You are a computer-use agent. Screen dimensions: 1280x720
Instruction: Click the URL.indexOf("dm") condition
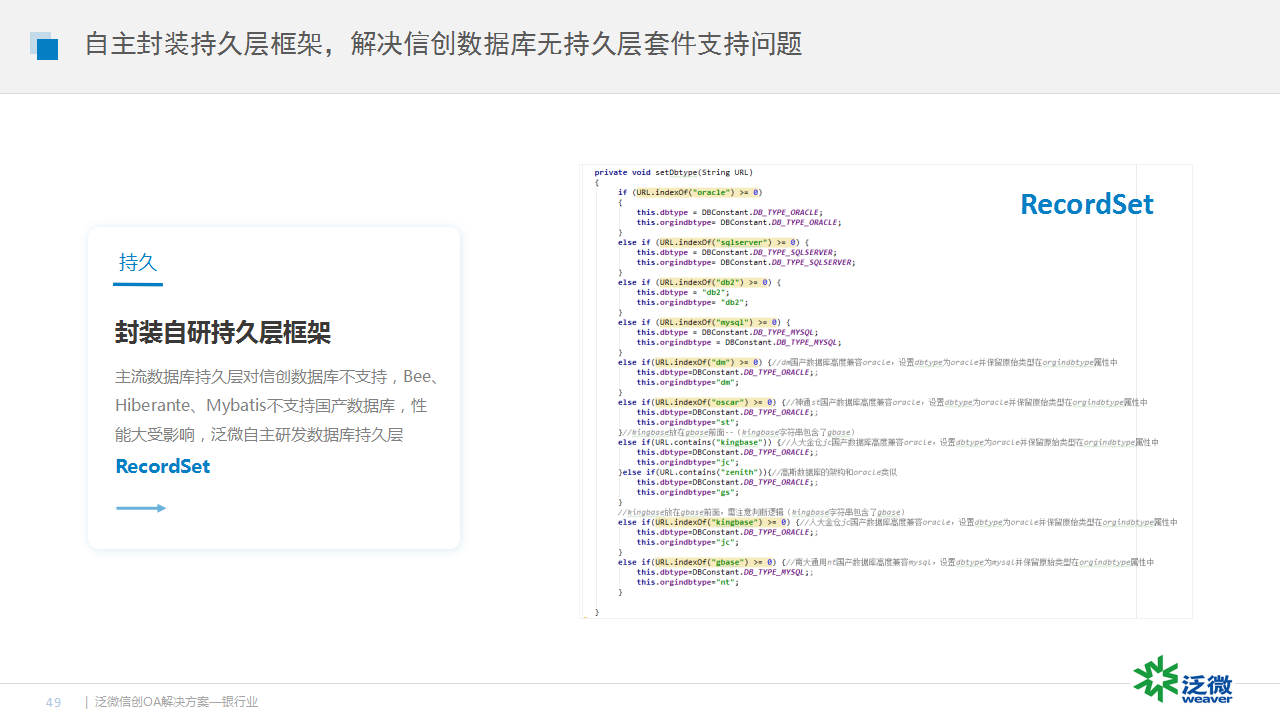tap(709, 362)
